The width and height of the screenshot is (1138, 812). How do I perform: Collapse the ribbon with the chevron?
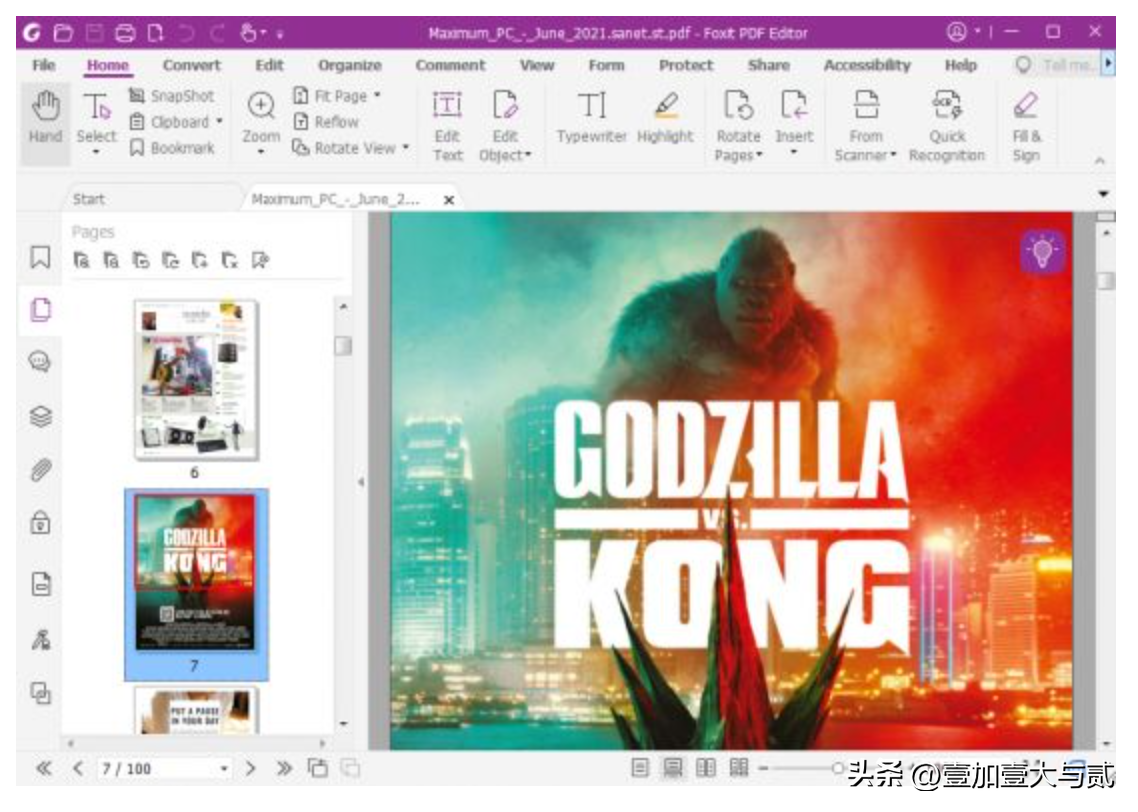pyautogui.click(x=1100, y=161)
